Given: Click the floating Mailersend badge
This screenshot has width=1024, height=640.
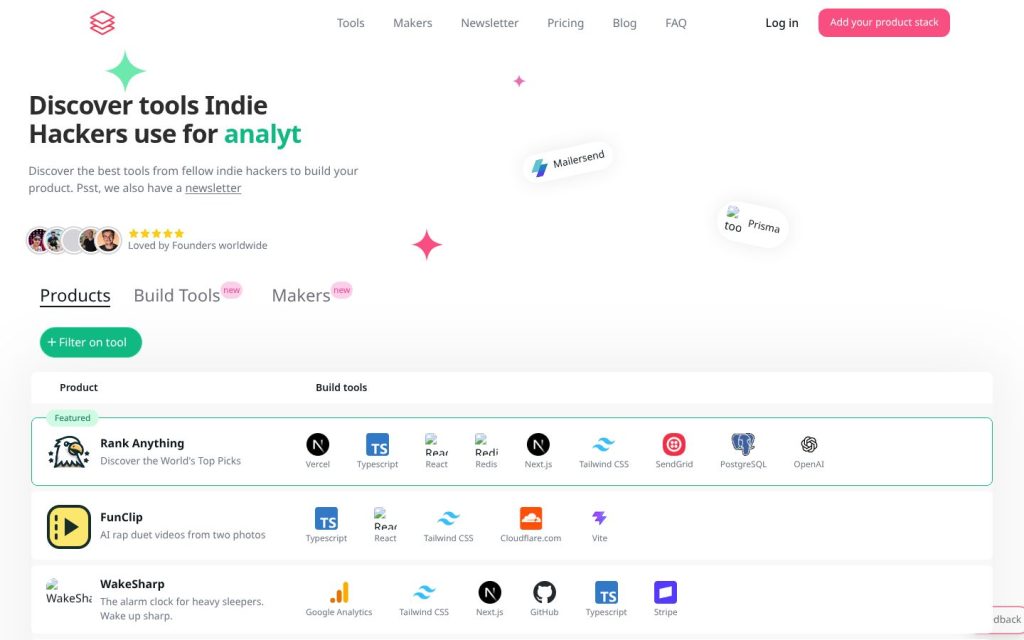Looking at the screenshot, I should point(568,162).
